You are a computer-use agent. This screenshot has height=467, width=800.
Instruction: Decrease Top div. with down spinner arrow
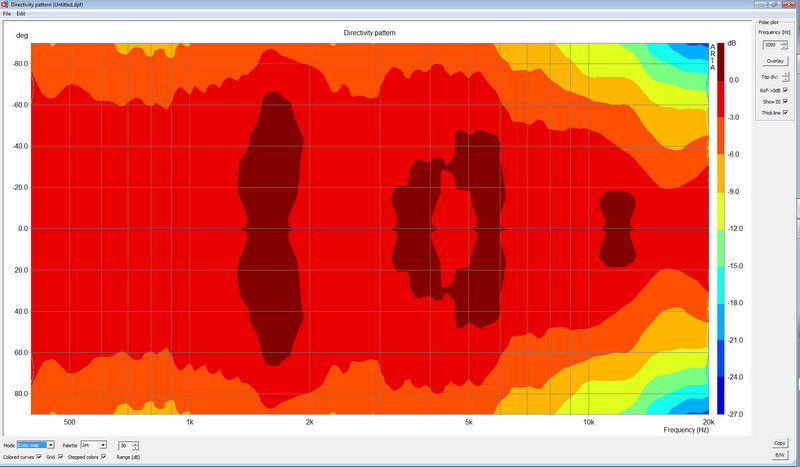click(x=787, y=78)
